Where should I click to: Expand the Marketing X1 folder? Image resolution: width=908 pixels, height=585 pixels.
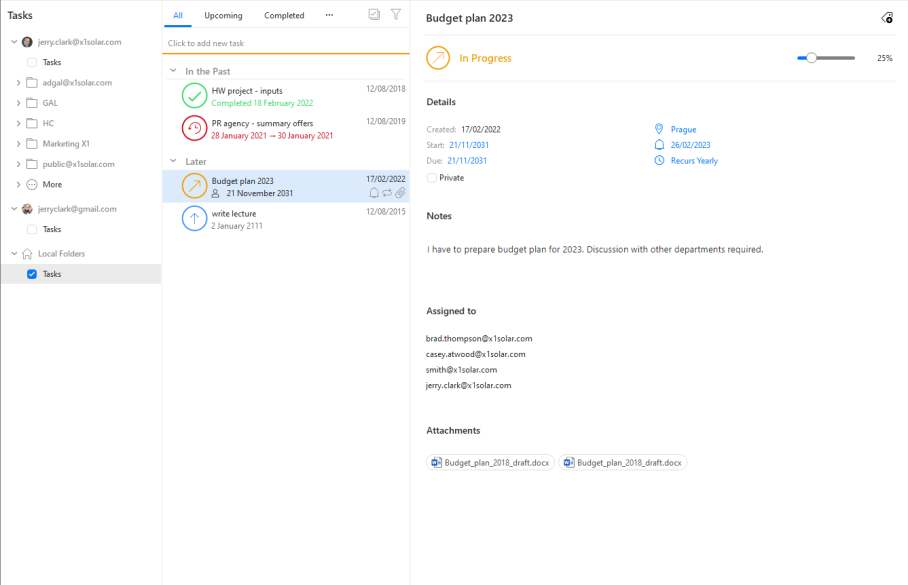coord(18,144)
